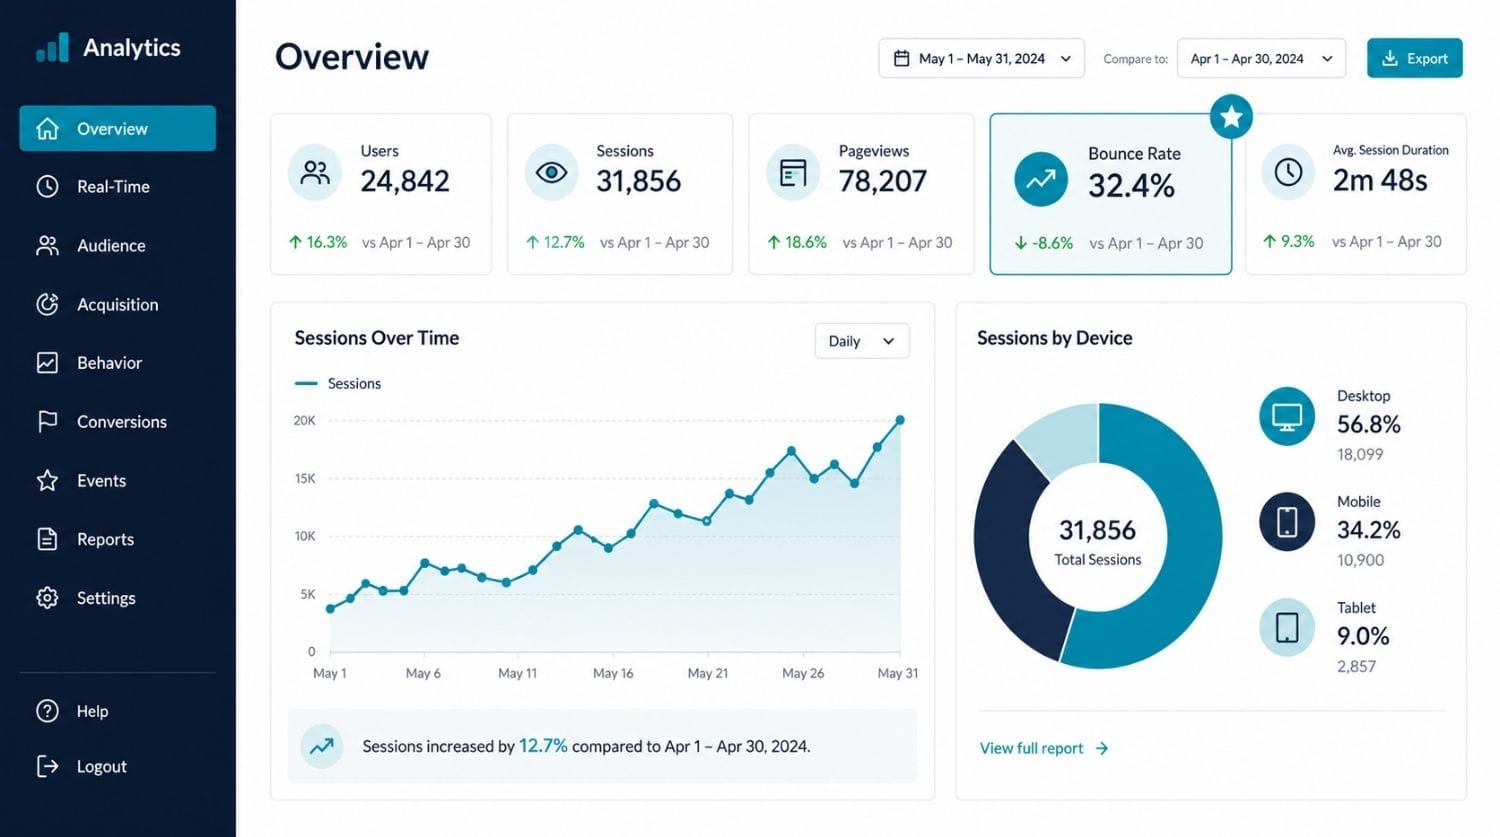Click the Behavior chart icon
1500x837 pixels.
(47, 362)
